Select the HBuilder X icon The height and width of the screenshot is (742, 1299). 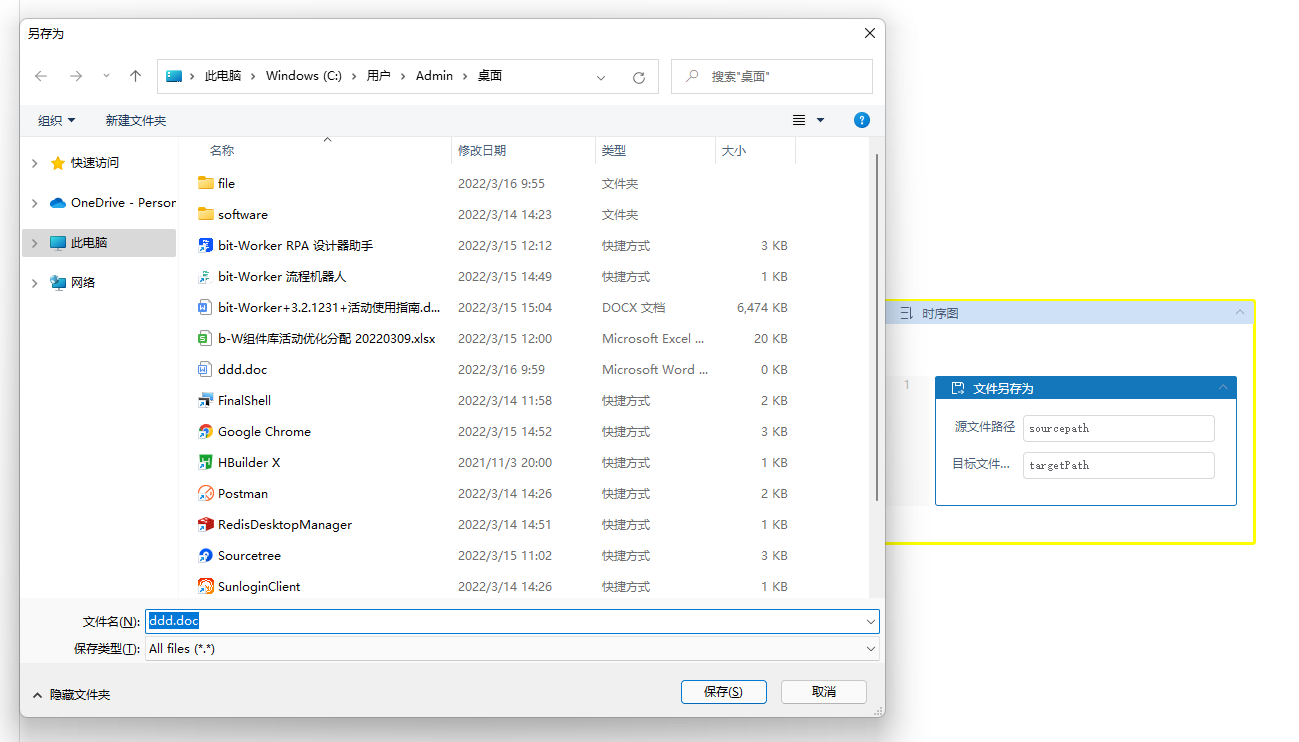(x=206, y=463)
